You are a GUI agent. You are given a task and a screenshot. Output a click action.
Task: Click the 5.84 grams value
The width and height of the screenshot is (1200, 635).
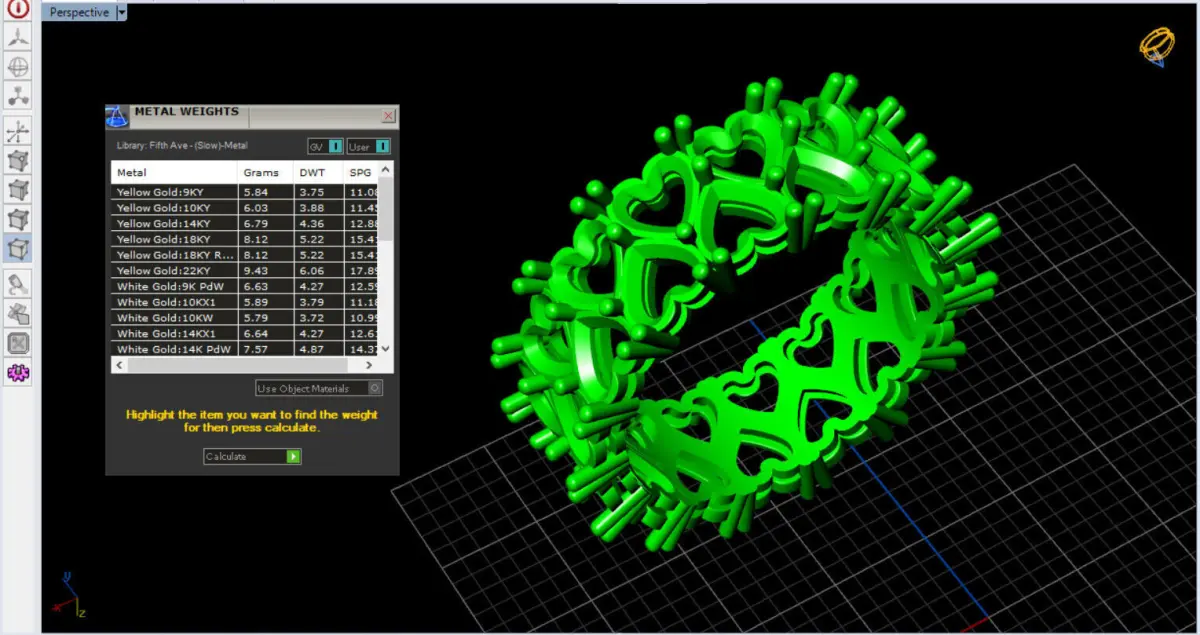pyautogui.click(x=256, y=192)
